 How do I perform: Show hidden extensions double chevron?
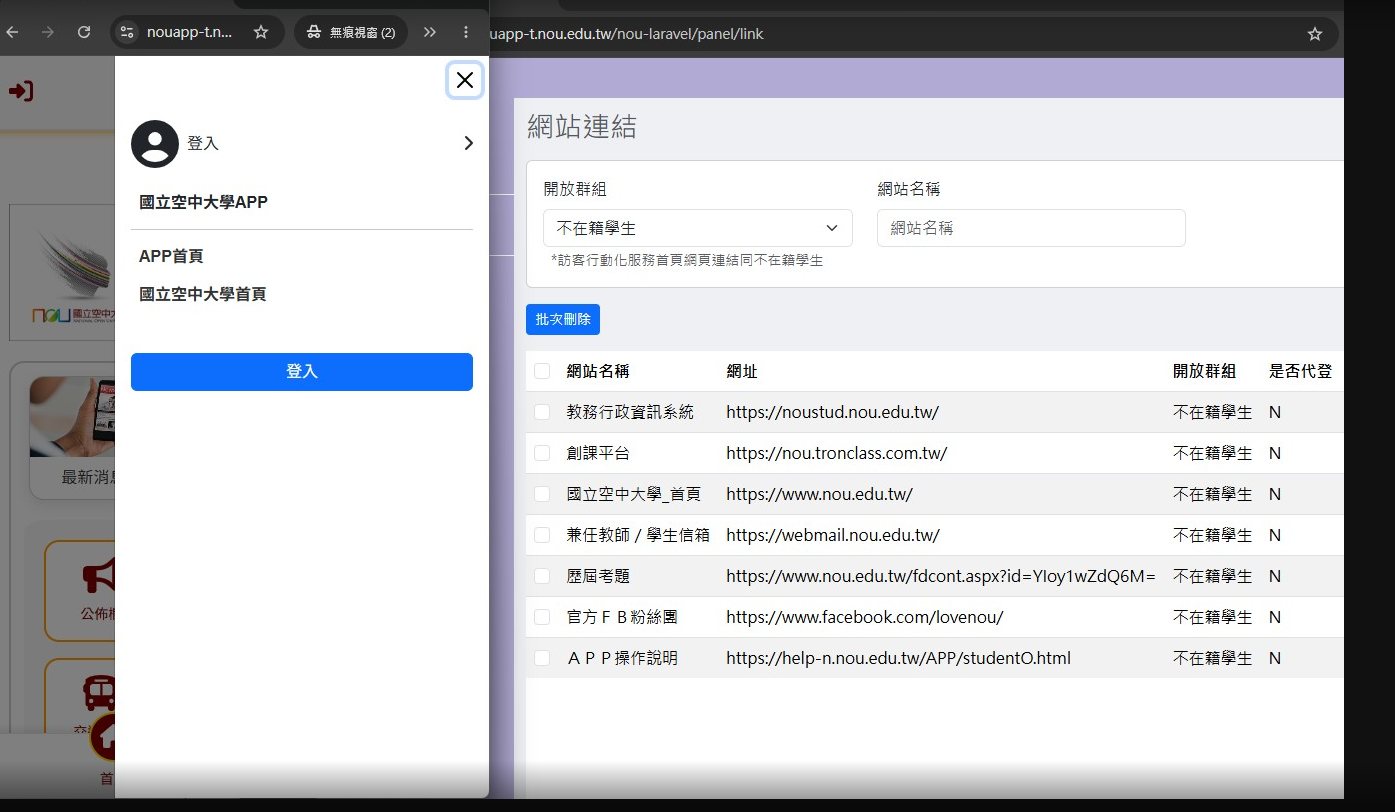coord(430,32)
